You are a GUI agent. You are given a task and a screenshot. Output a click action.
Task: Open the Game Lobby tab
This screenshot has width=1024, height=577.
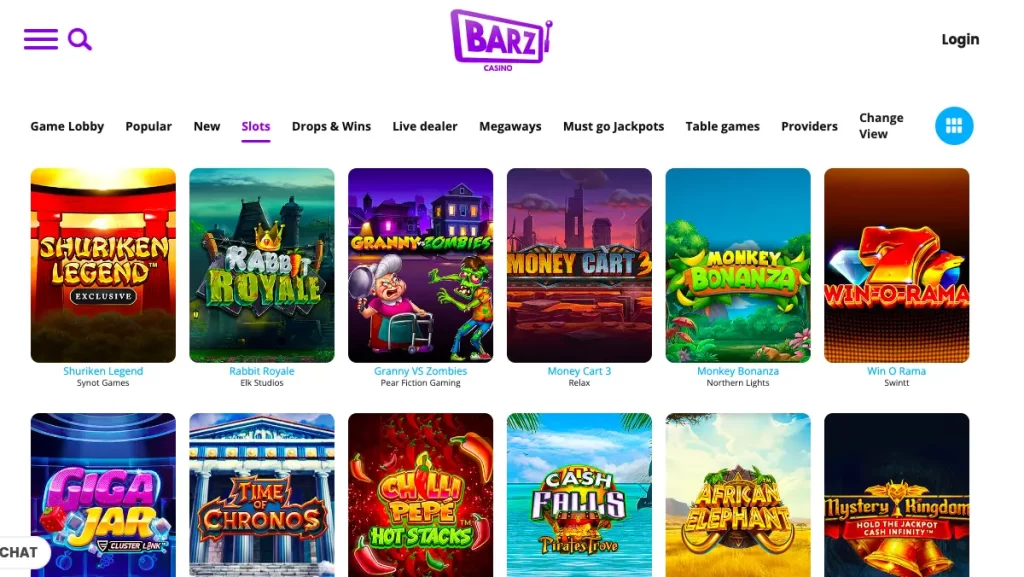(x=67, y=126)
